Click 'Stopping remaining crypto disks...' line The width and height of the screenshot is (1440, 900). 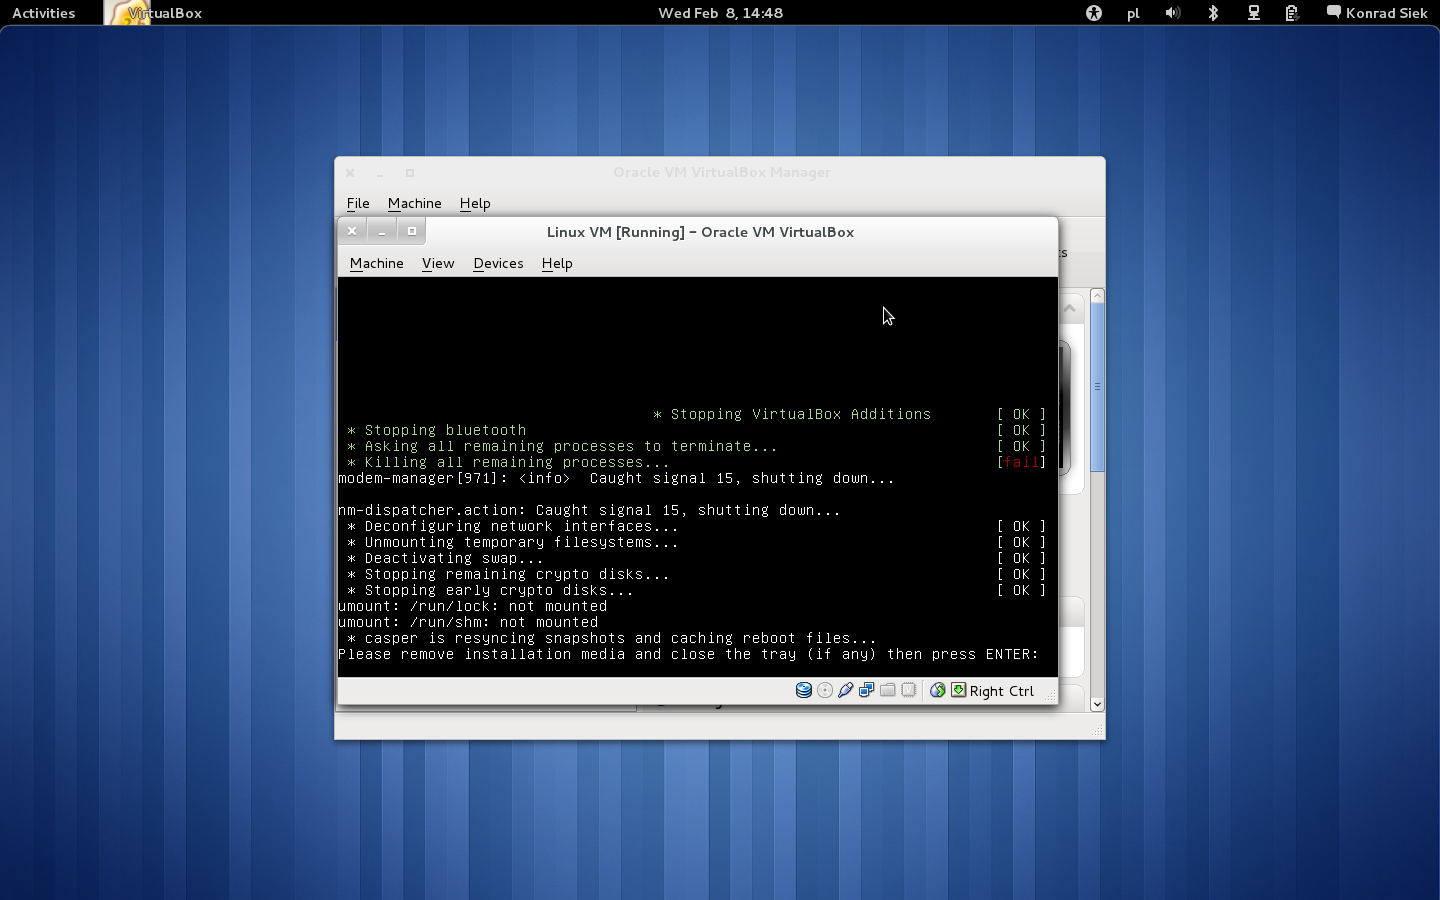(x=508, y=574)
